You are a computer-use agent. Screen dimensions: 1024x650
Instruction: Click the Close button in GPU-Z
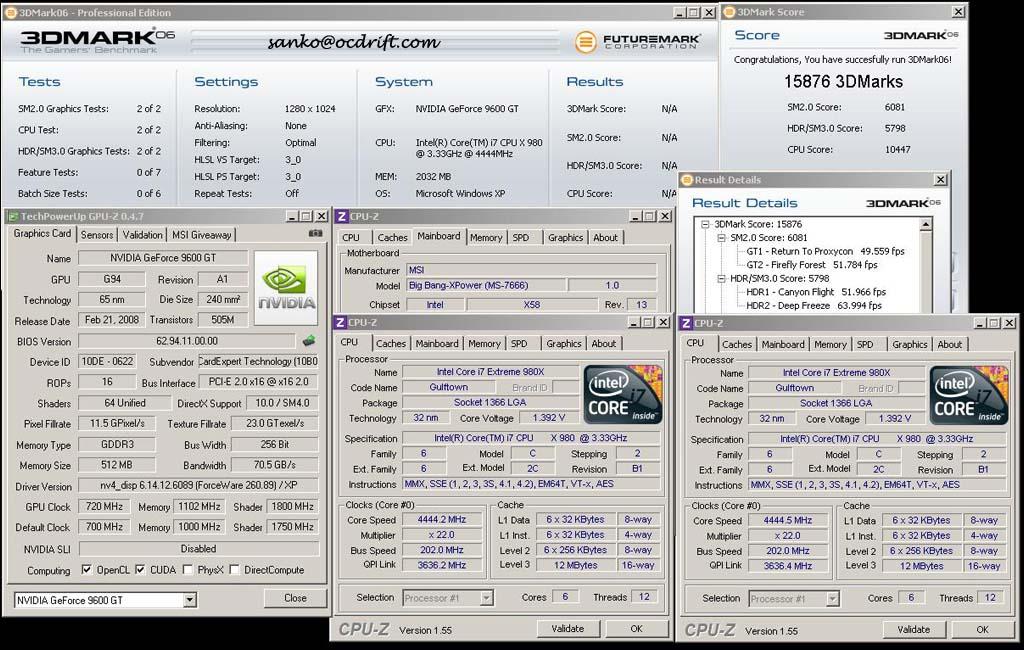tap(295, 598)
